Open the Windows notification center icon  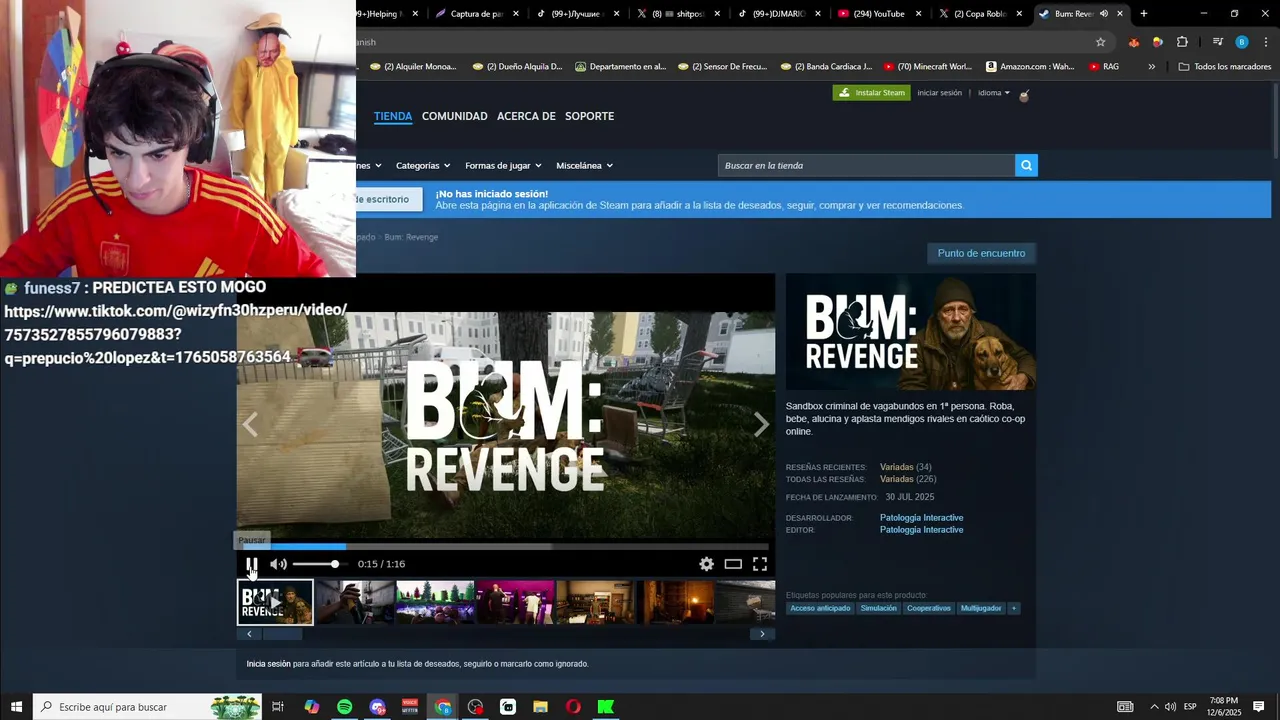coord(1258,707)
